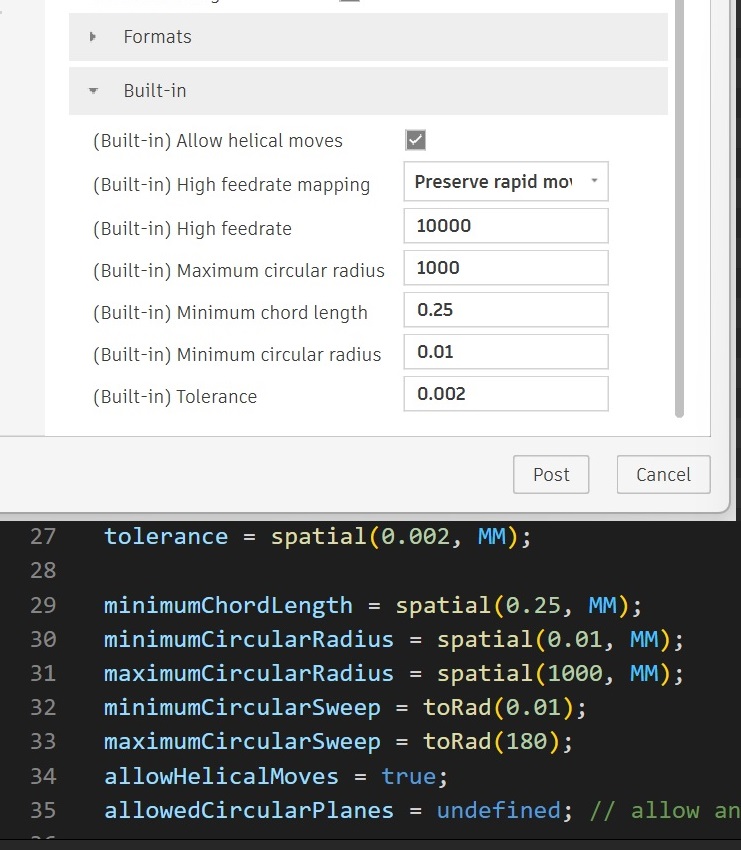Click the dialog's vertical scrollbar
This screenshot has height=850, width=741.
click(680, 200)
